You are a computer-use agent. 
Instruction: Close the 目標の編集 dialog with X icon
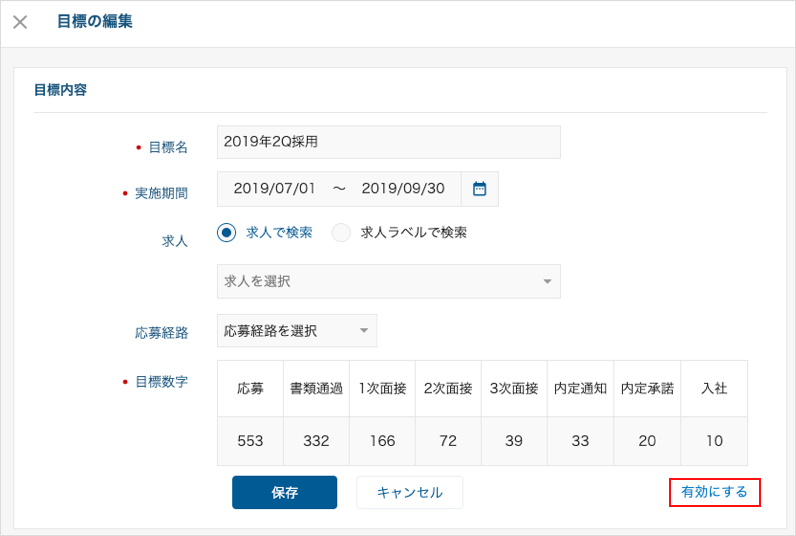click(20, 22)
